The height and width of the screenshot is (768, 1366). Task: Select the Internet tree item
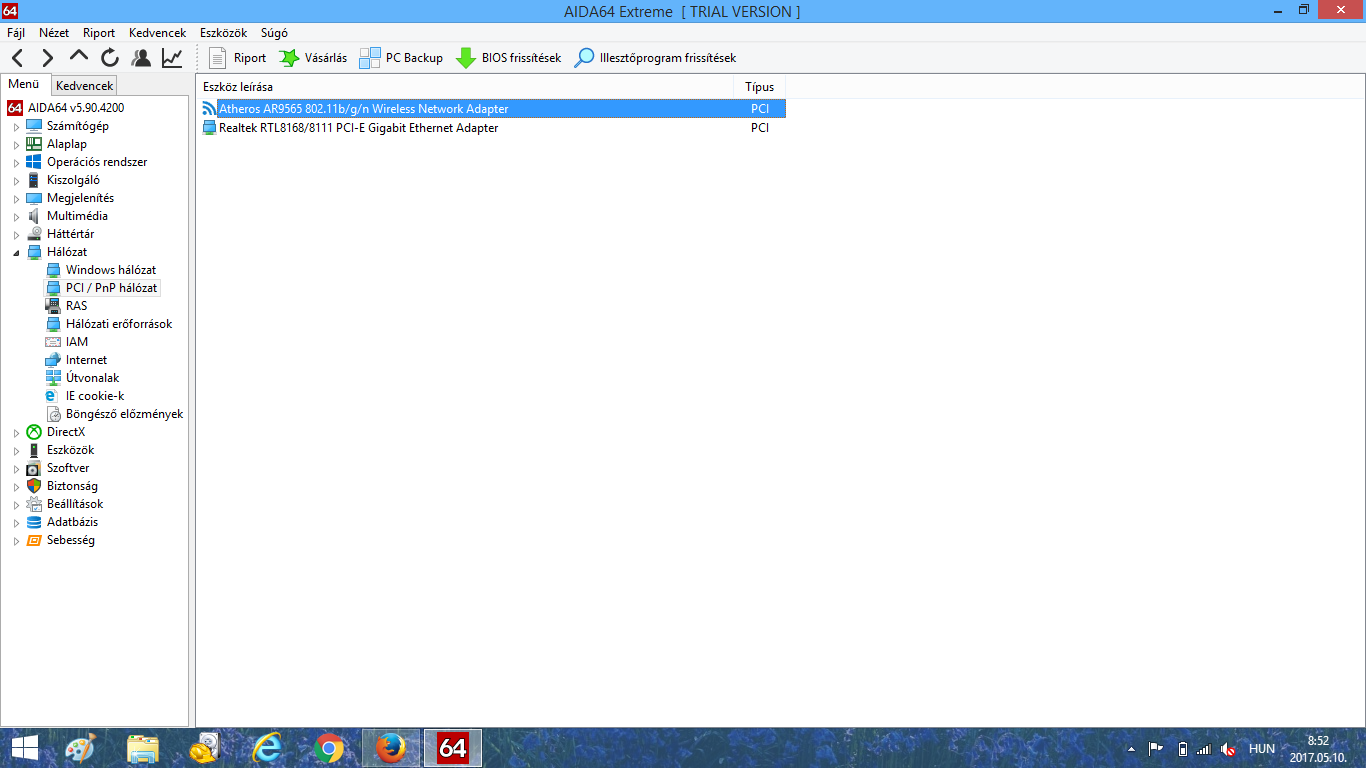pos(77,360)
